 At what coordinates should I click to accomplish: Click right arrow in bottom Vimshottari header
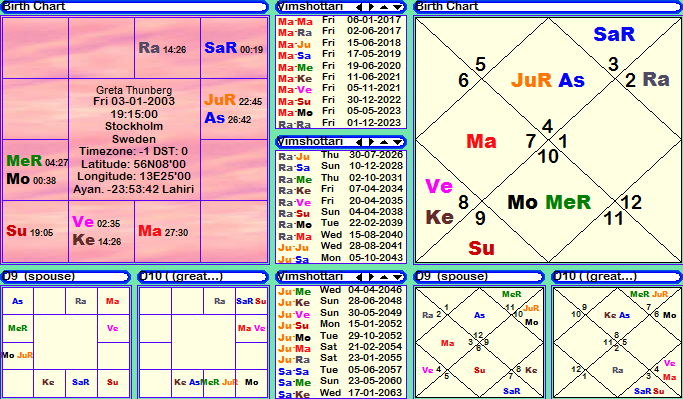(371, 277)
